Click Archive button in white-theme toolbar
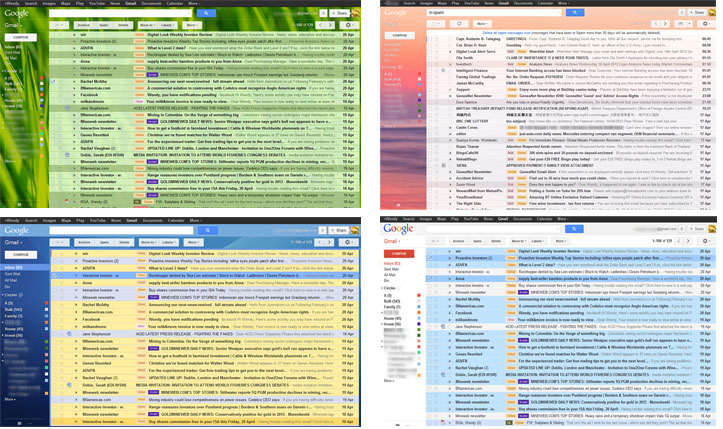723x429 pixels. pyautogui.click(x=458, y=241)
